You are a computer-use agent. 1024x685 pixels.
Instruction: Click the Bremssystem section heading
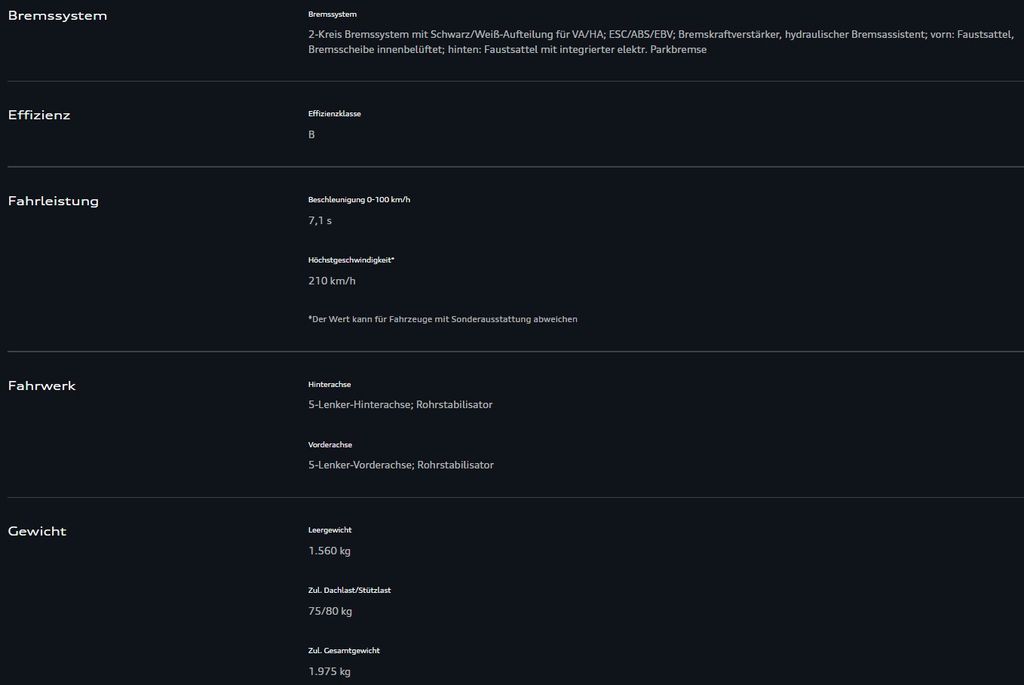click(57, 16)
